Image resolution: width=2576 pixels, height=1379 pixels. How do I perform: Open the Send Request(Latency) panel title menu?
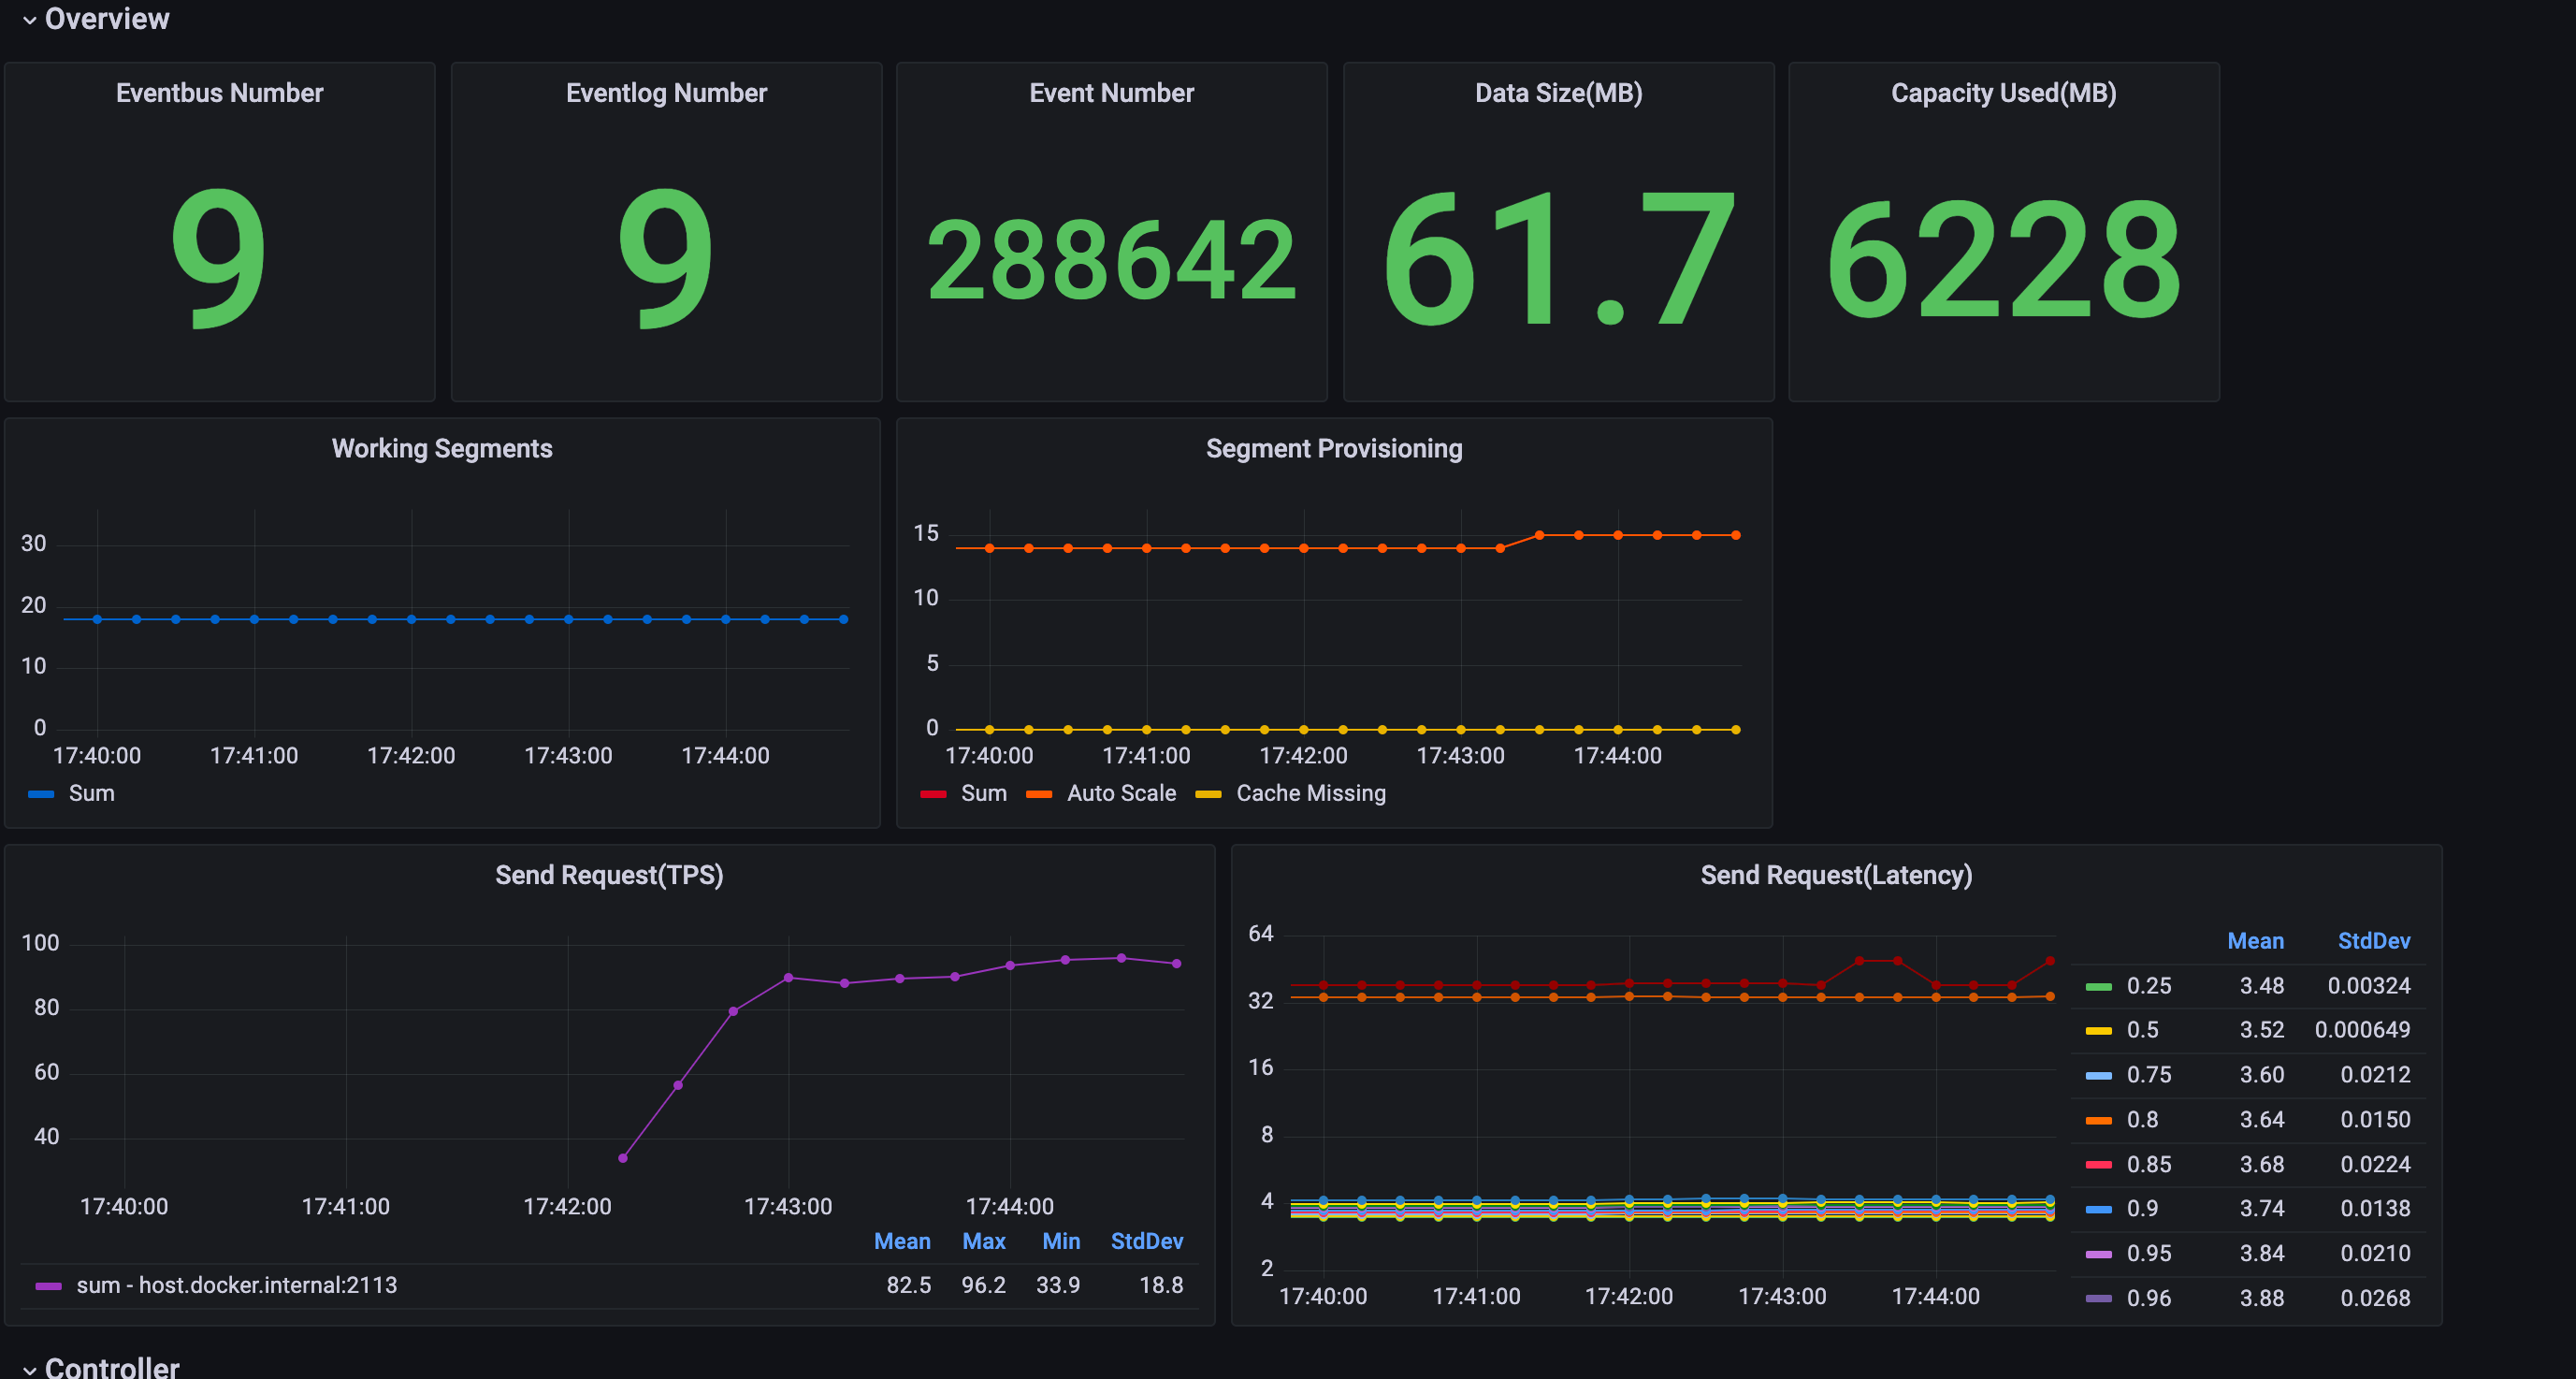click(1836, 875)
